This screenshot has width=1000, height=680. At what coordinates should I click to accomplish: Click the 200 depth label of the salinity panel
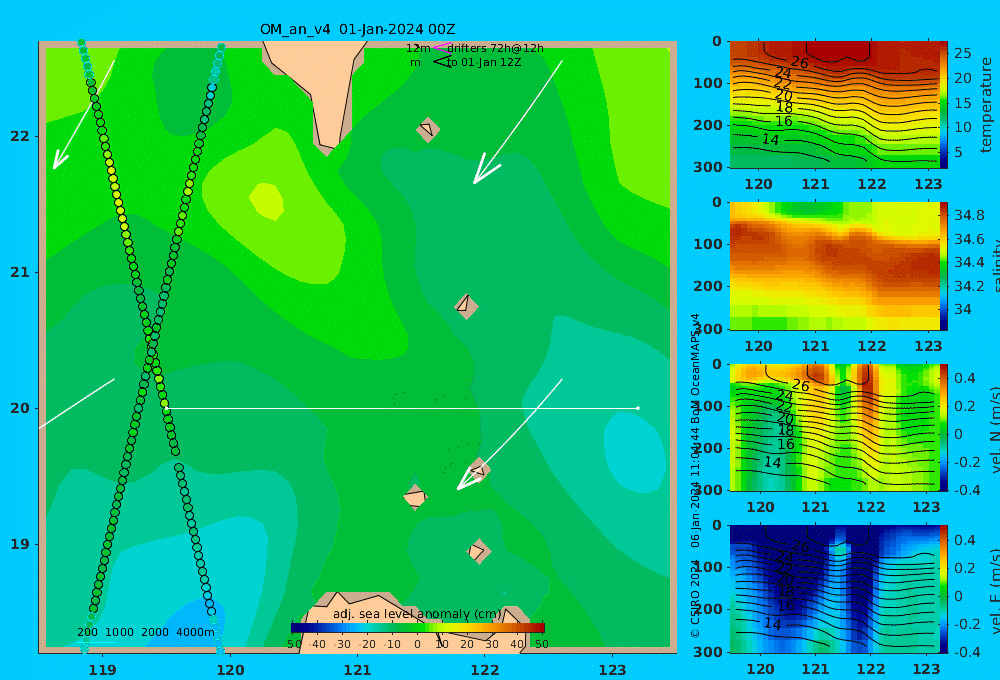708,286
